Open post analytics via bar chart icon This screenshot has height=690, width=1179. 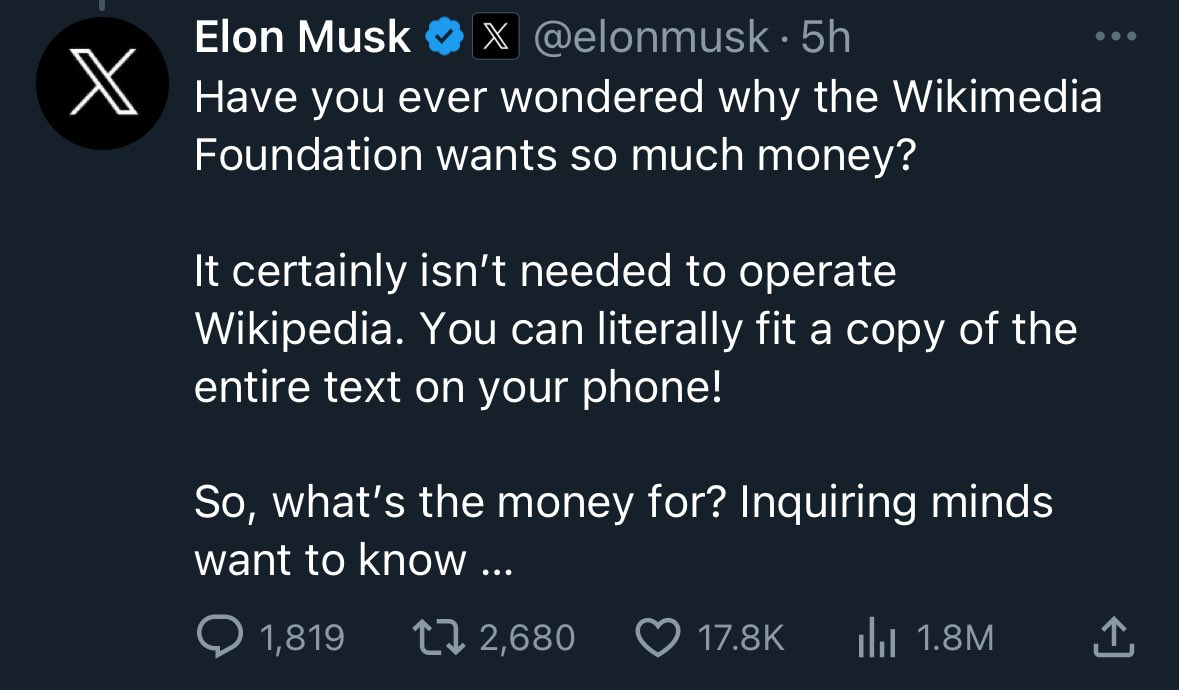(875, 636)
